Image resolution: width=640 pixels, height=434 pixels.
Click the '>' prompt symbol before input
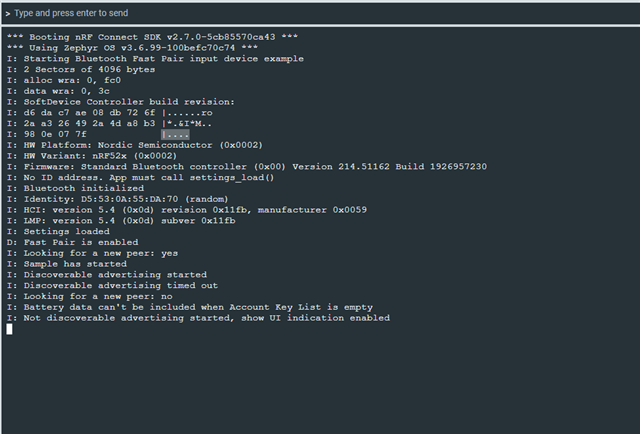pyautogui.click(x=8, y=13)
